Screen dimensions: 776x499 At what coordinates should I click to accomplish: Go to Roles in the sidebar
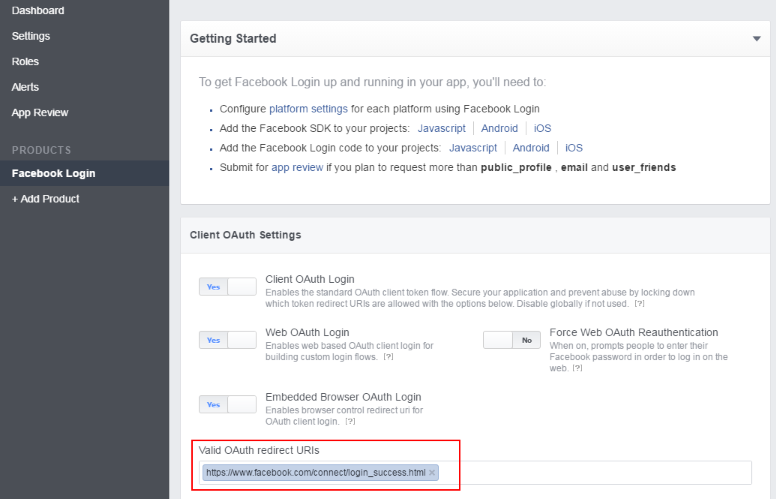point(25,61)
